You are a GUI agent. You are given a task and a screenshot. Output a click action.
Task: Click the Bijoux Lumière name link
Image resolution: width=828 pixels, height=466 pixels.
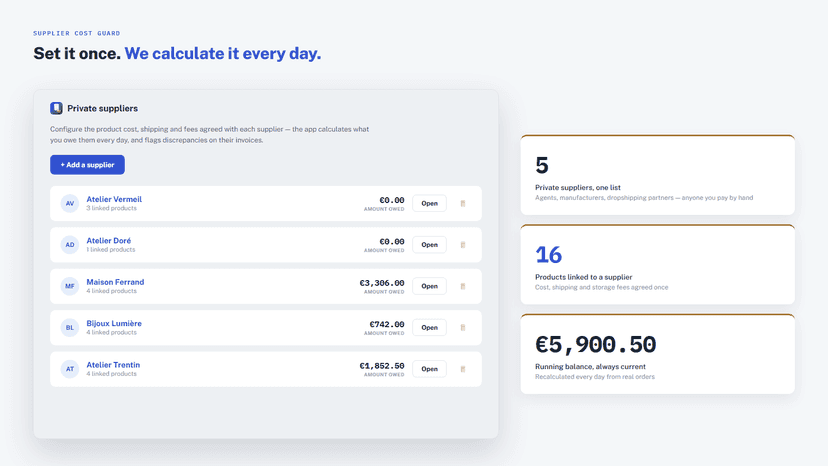tap(114, 323)
